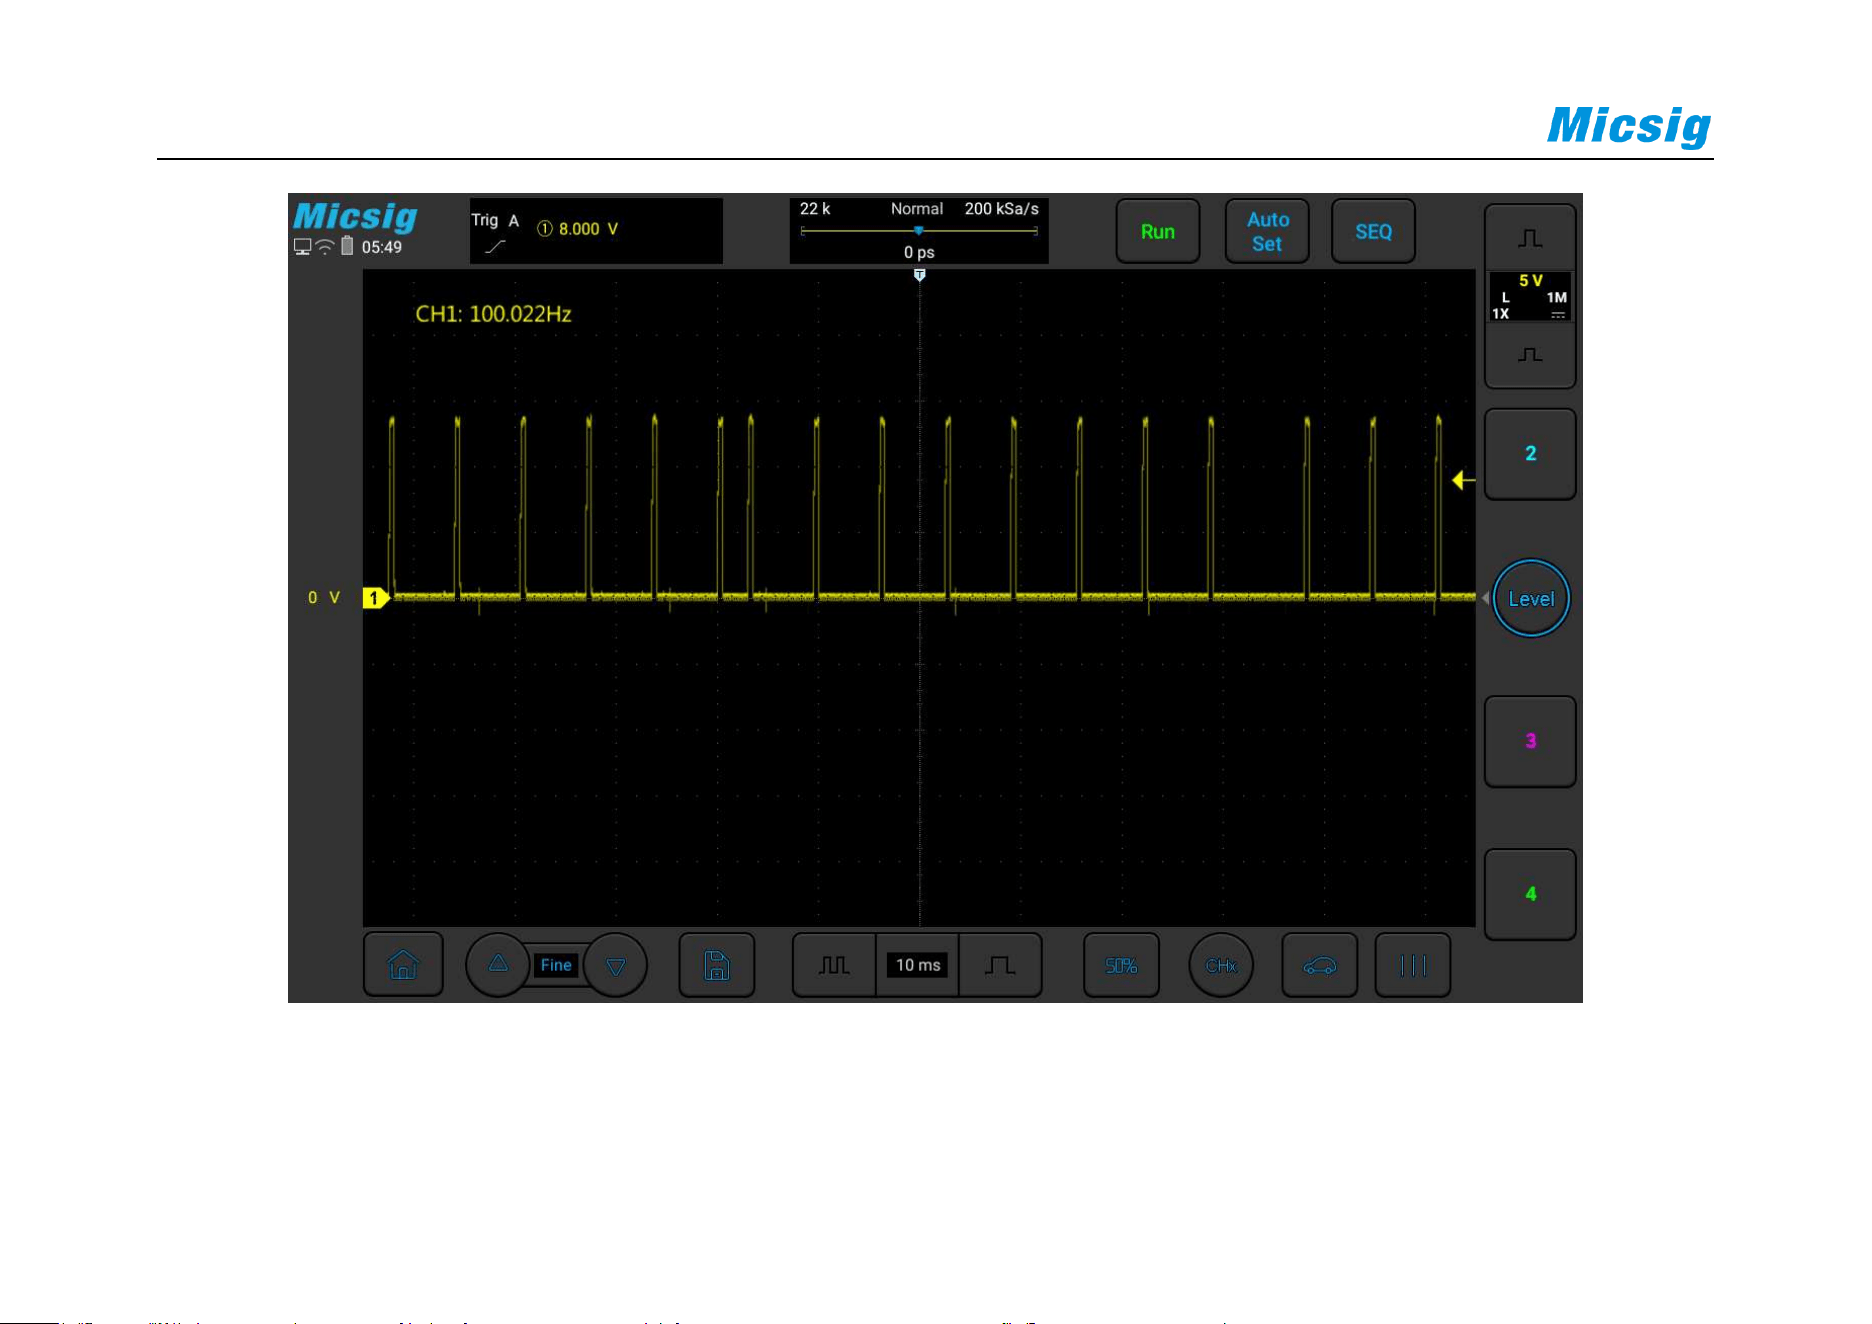
Task: Enable channel 4
Action: pyautogui.click(x=1530, y=894)
